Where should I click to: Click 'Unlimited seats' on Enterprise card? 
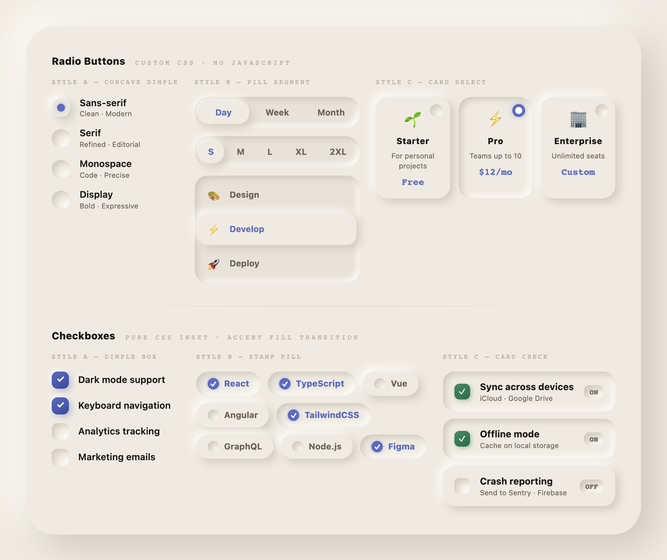click(x=578, y=156)
